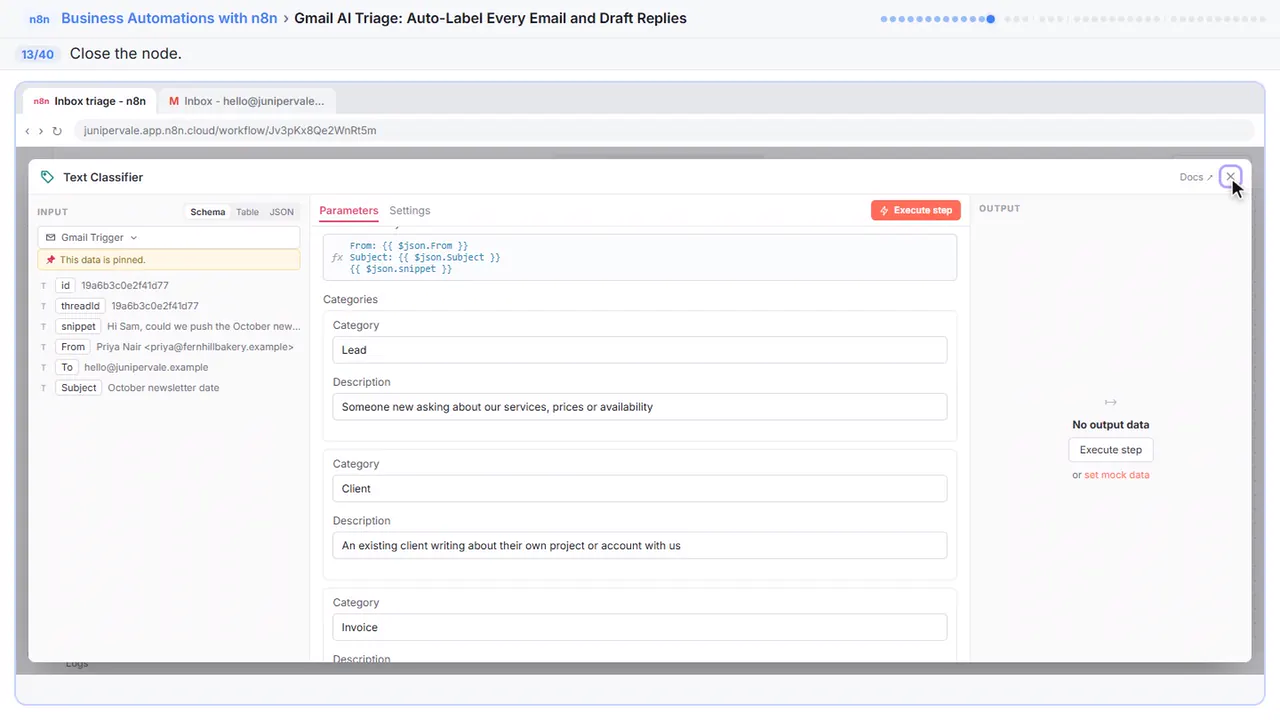Screen dimensions: 1280x720
Task: Click the Category field containing Client
Action: click(639, 489)
